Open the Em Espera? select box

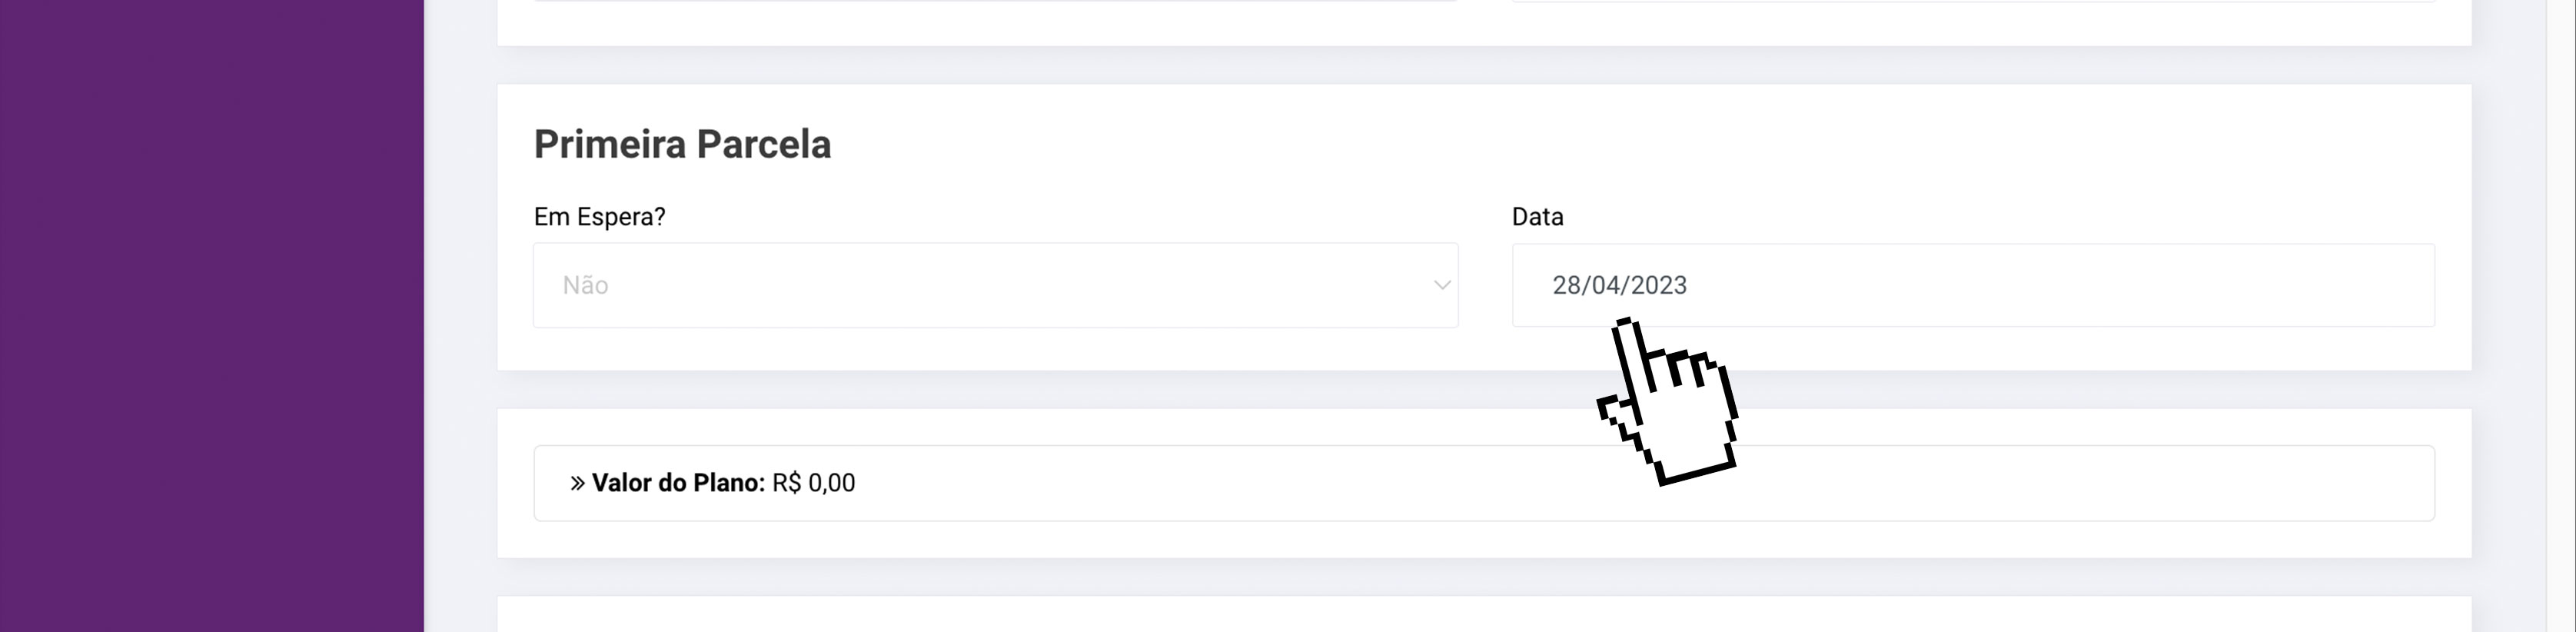[994, 285]
